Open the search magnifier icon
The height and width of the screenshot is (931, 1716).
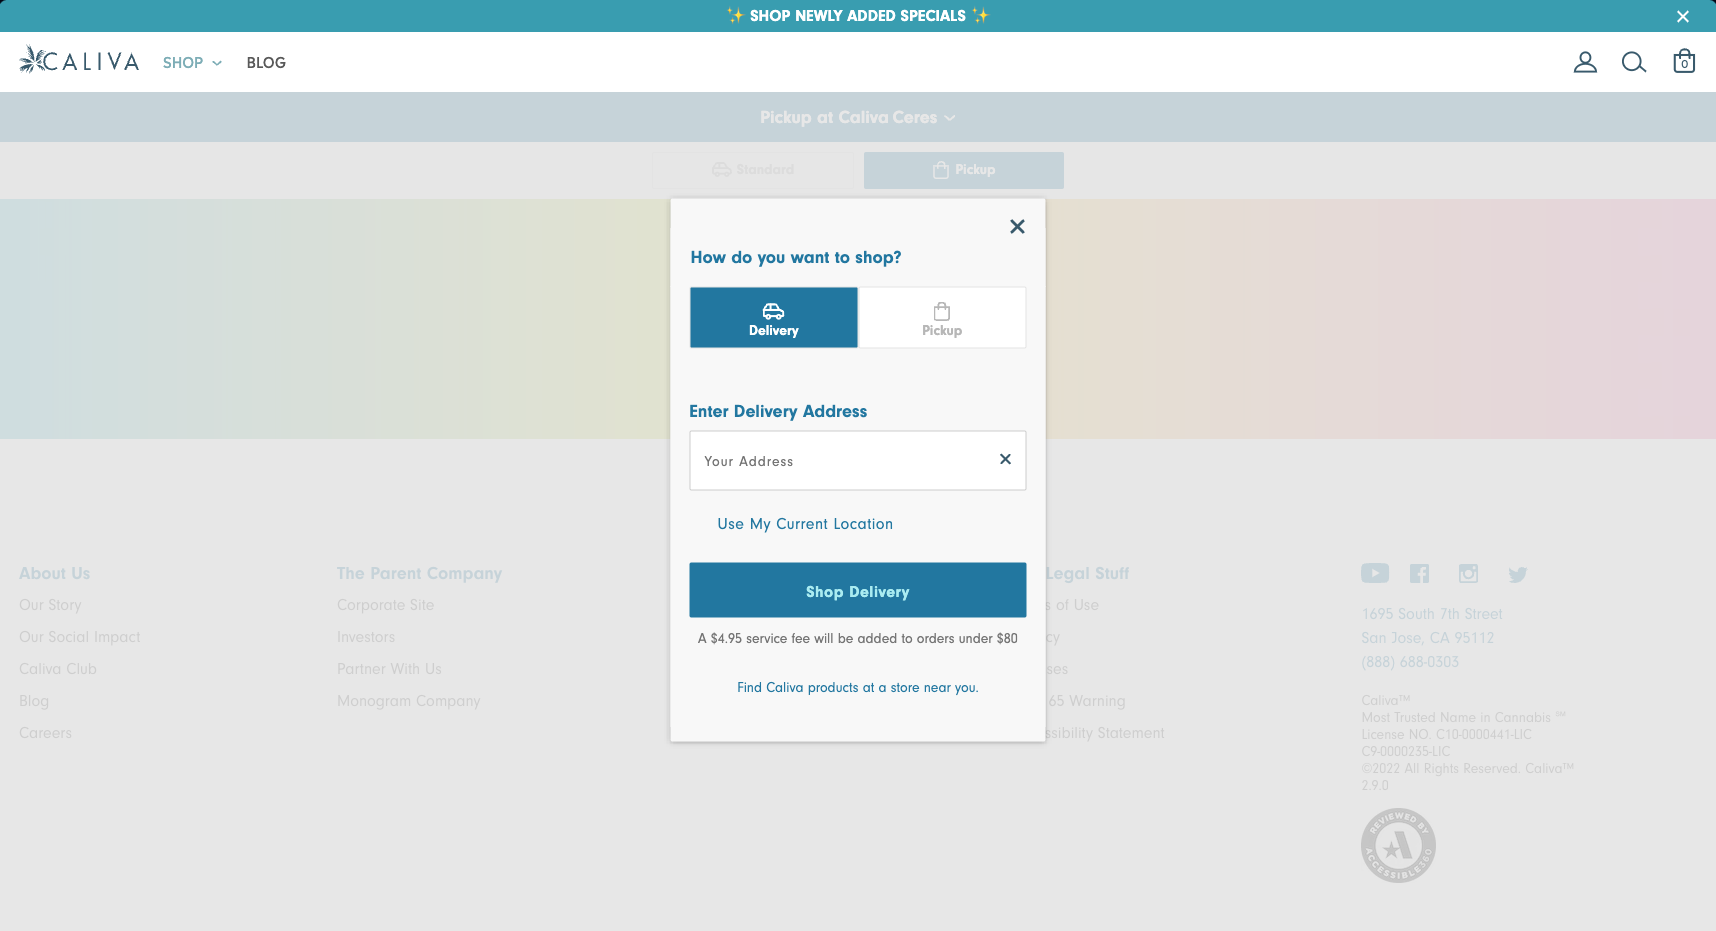(x=1634, y=62)
